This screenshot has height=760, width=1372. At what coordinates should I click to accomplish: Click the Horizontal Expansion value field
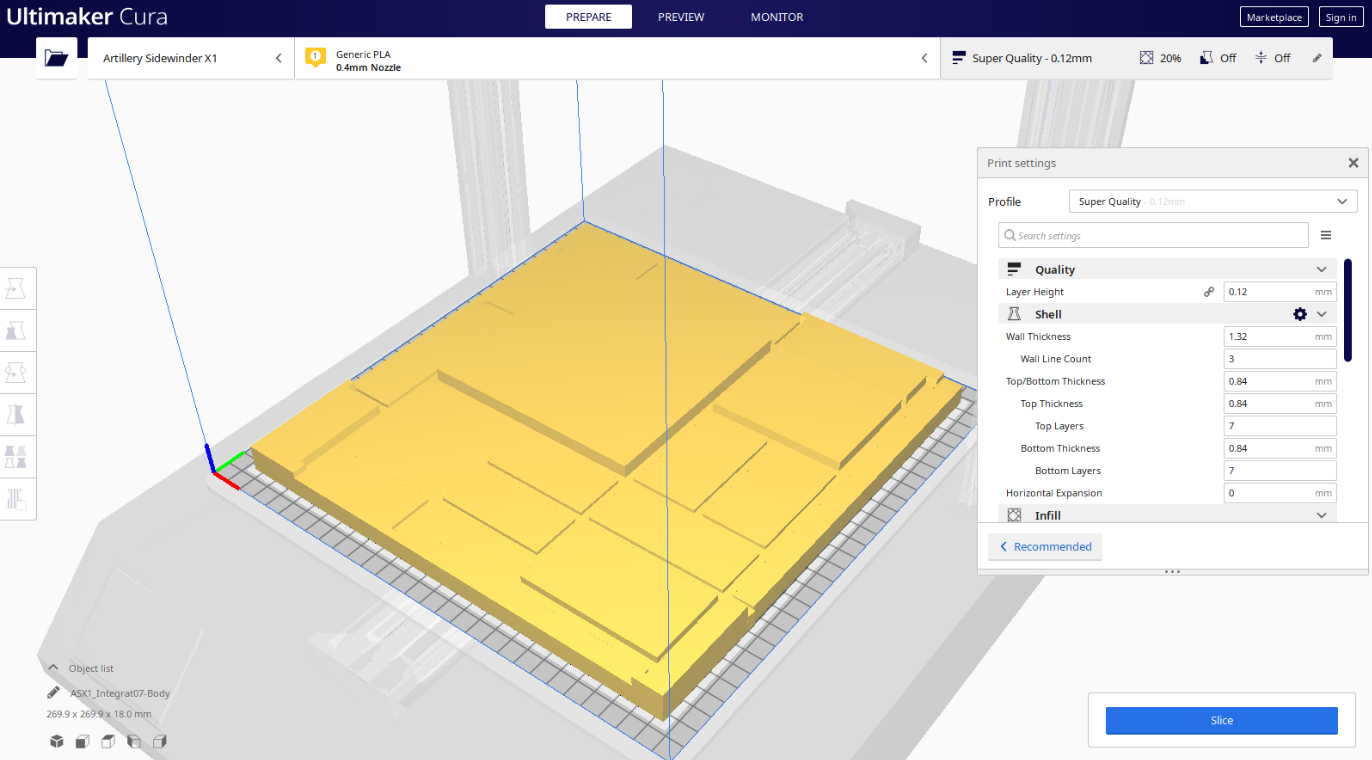click(1280, 493)
